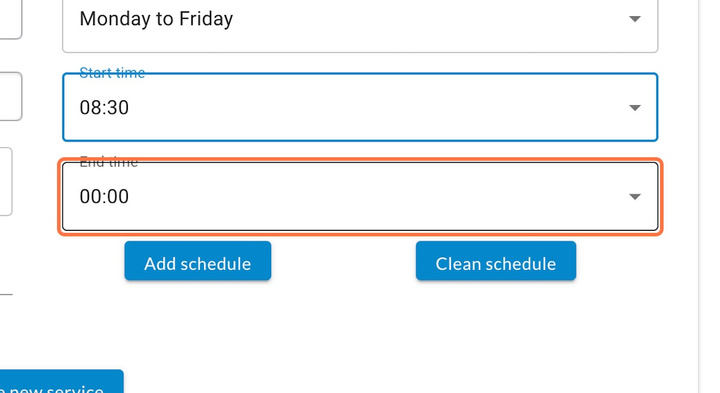Click the partially visible new service button
Image resolution: width=720 pixels, height=393 pixels.
coord(62,381)
